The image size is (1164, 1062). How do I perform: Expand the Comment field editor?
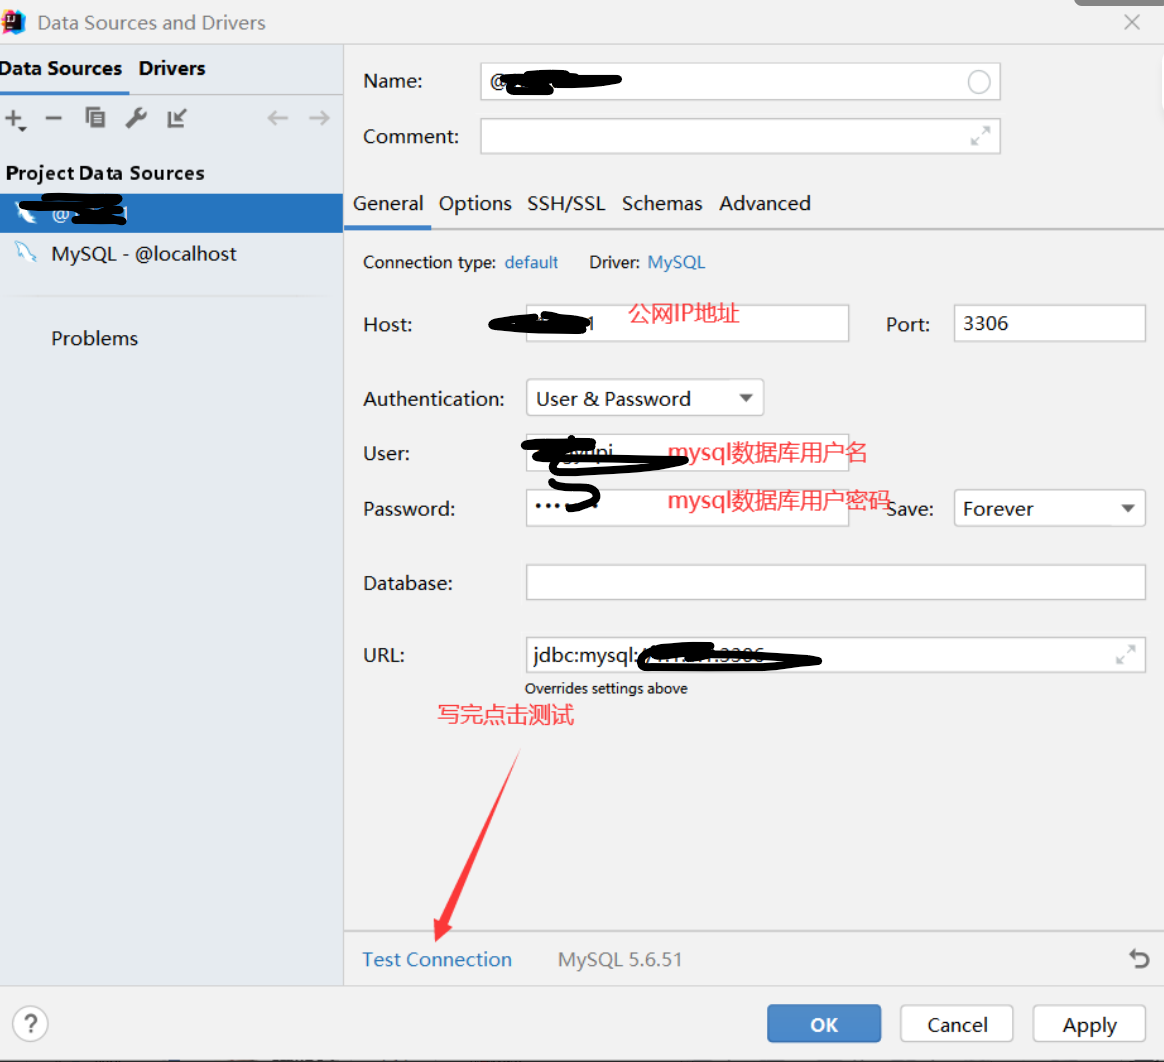tap(980, 136)
